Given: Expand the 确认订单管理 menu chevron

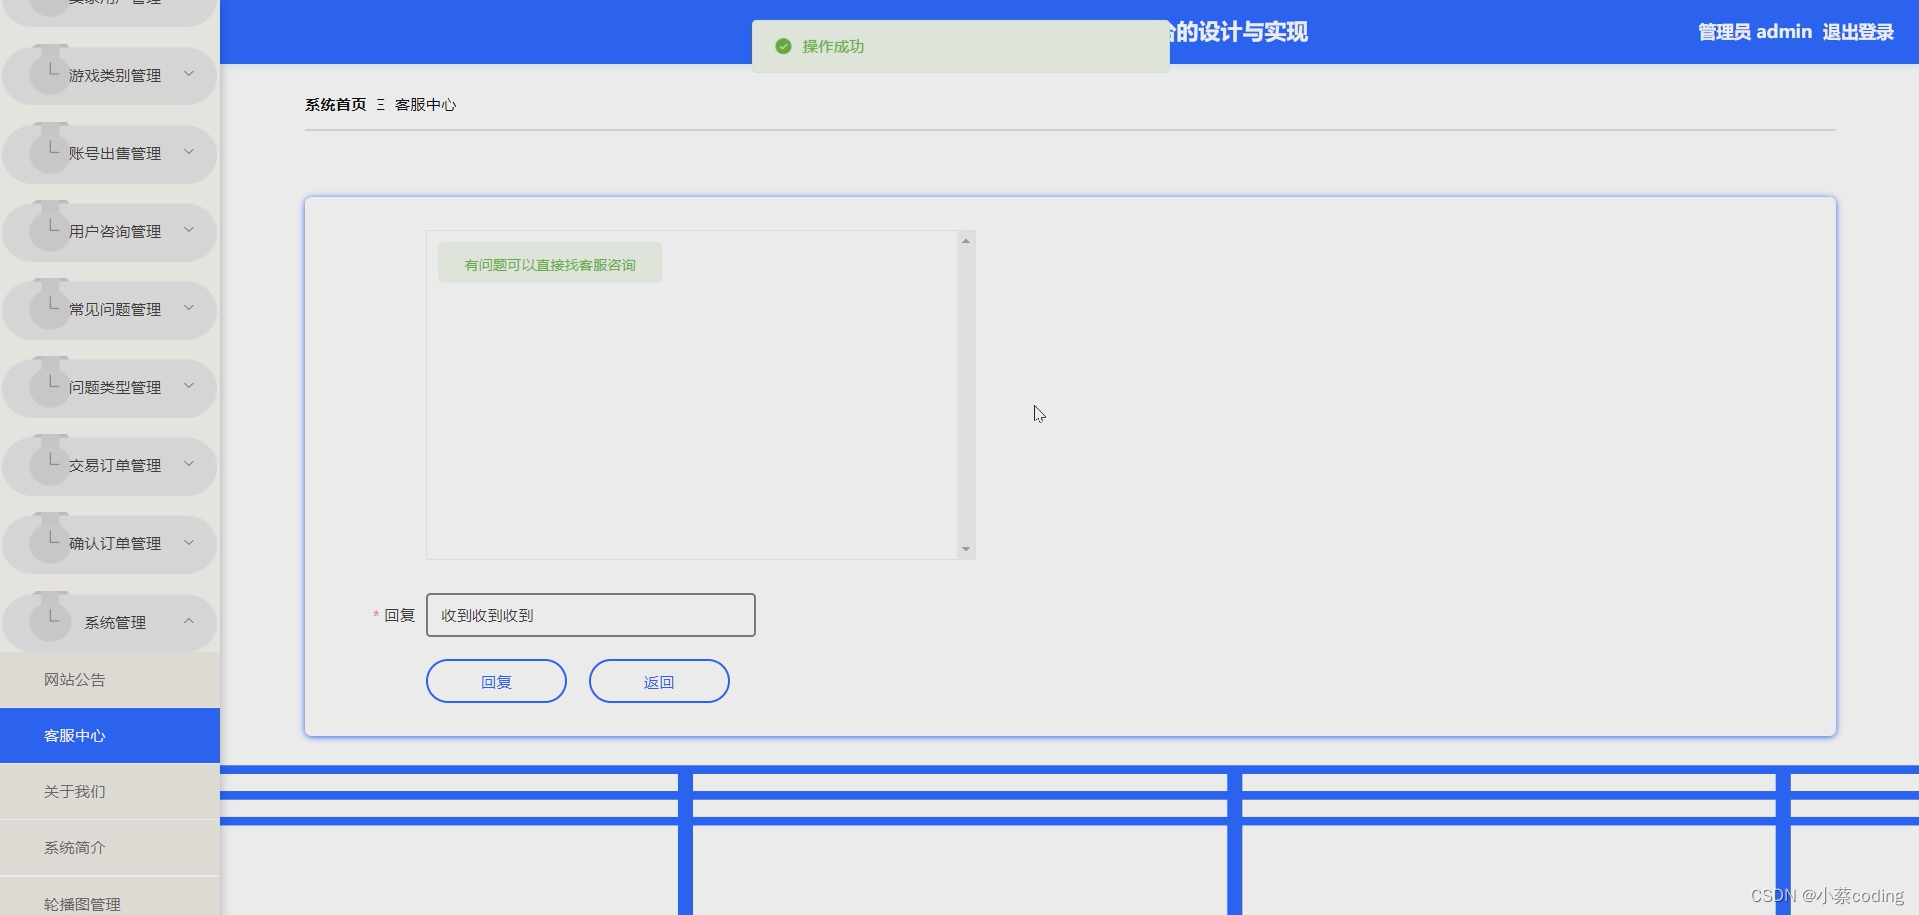Looking at the screenshot, I should 188,542.
